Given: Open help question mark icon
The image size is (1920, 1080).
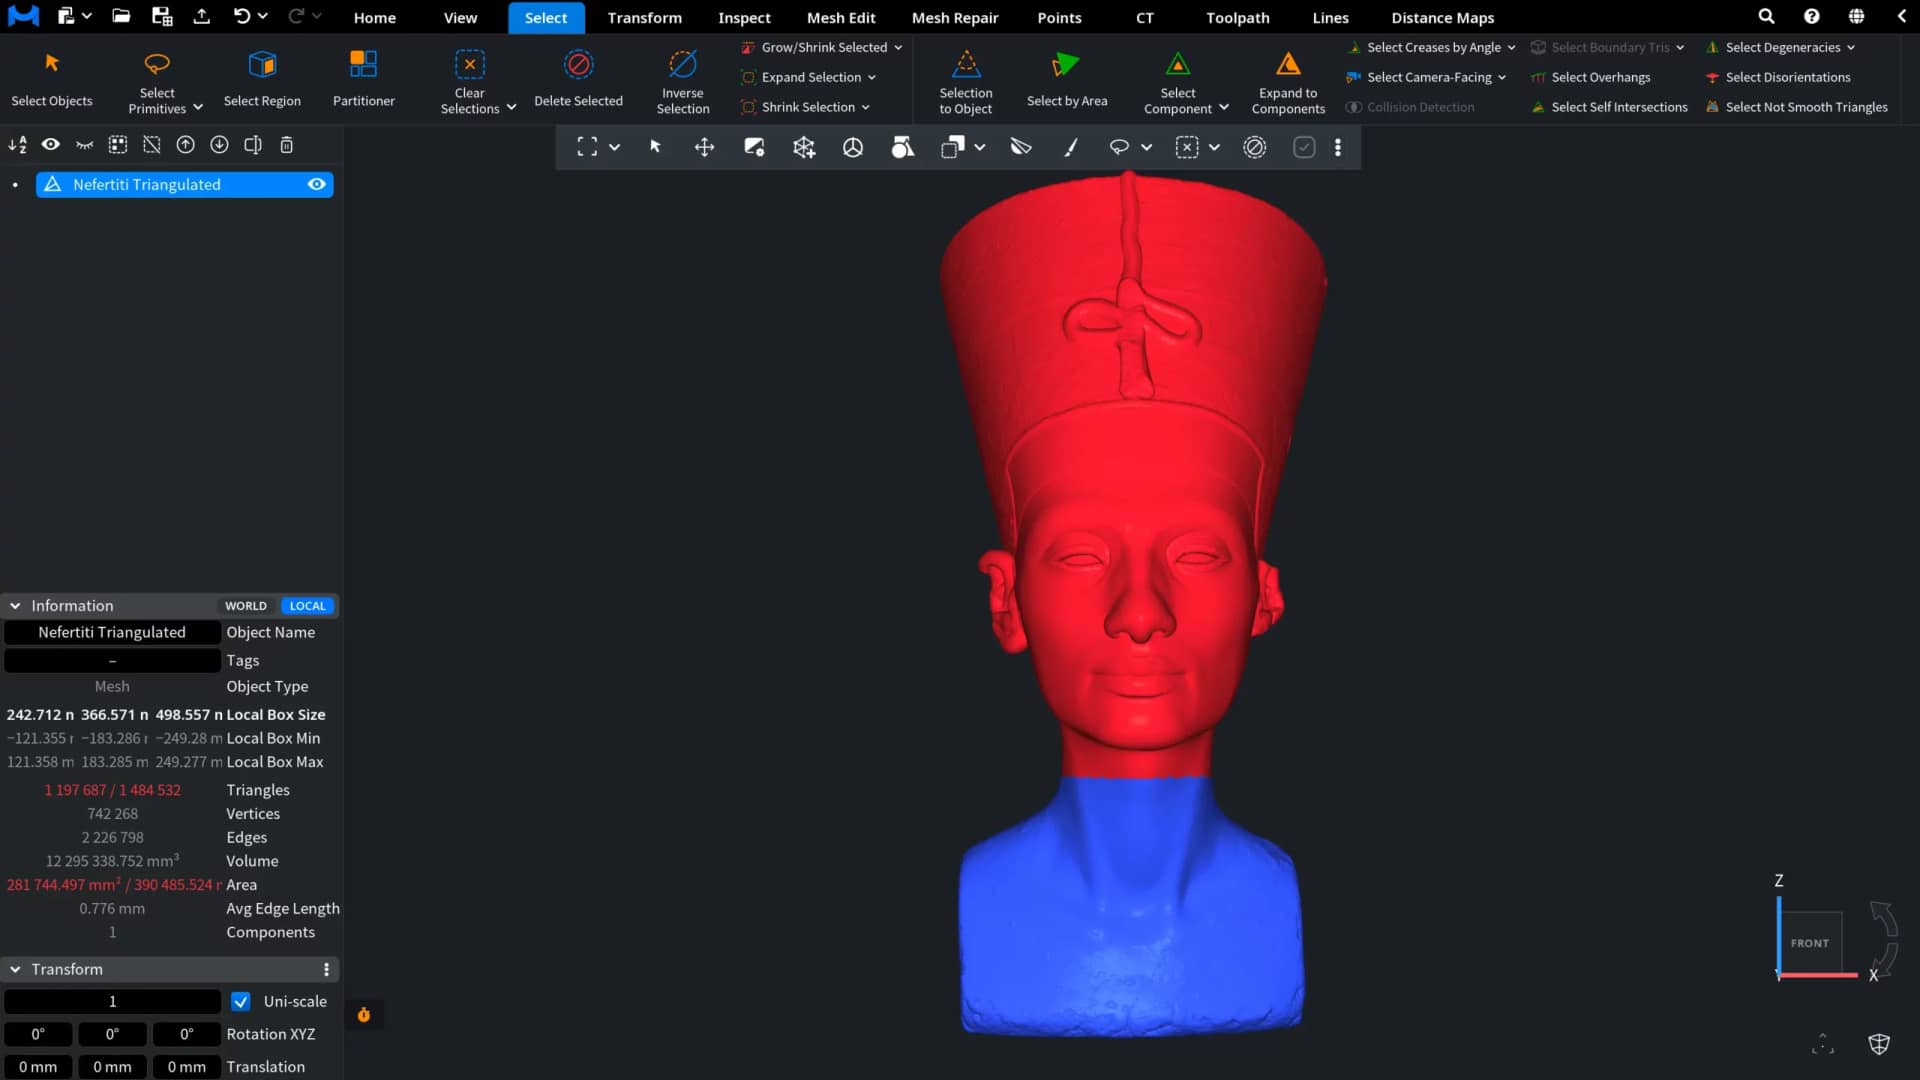Looking at the screenshot, I should (x=1811, y=16).
